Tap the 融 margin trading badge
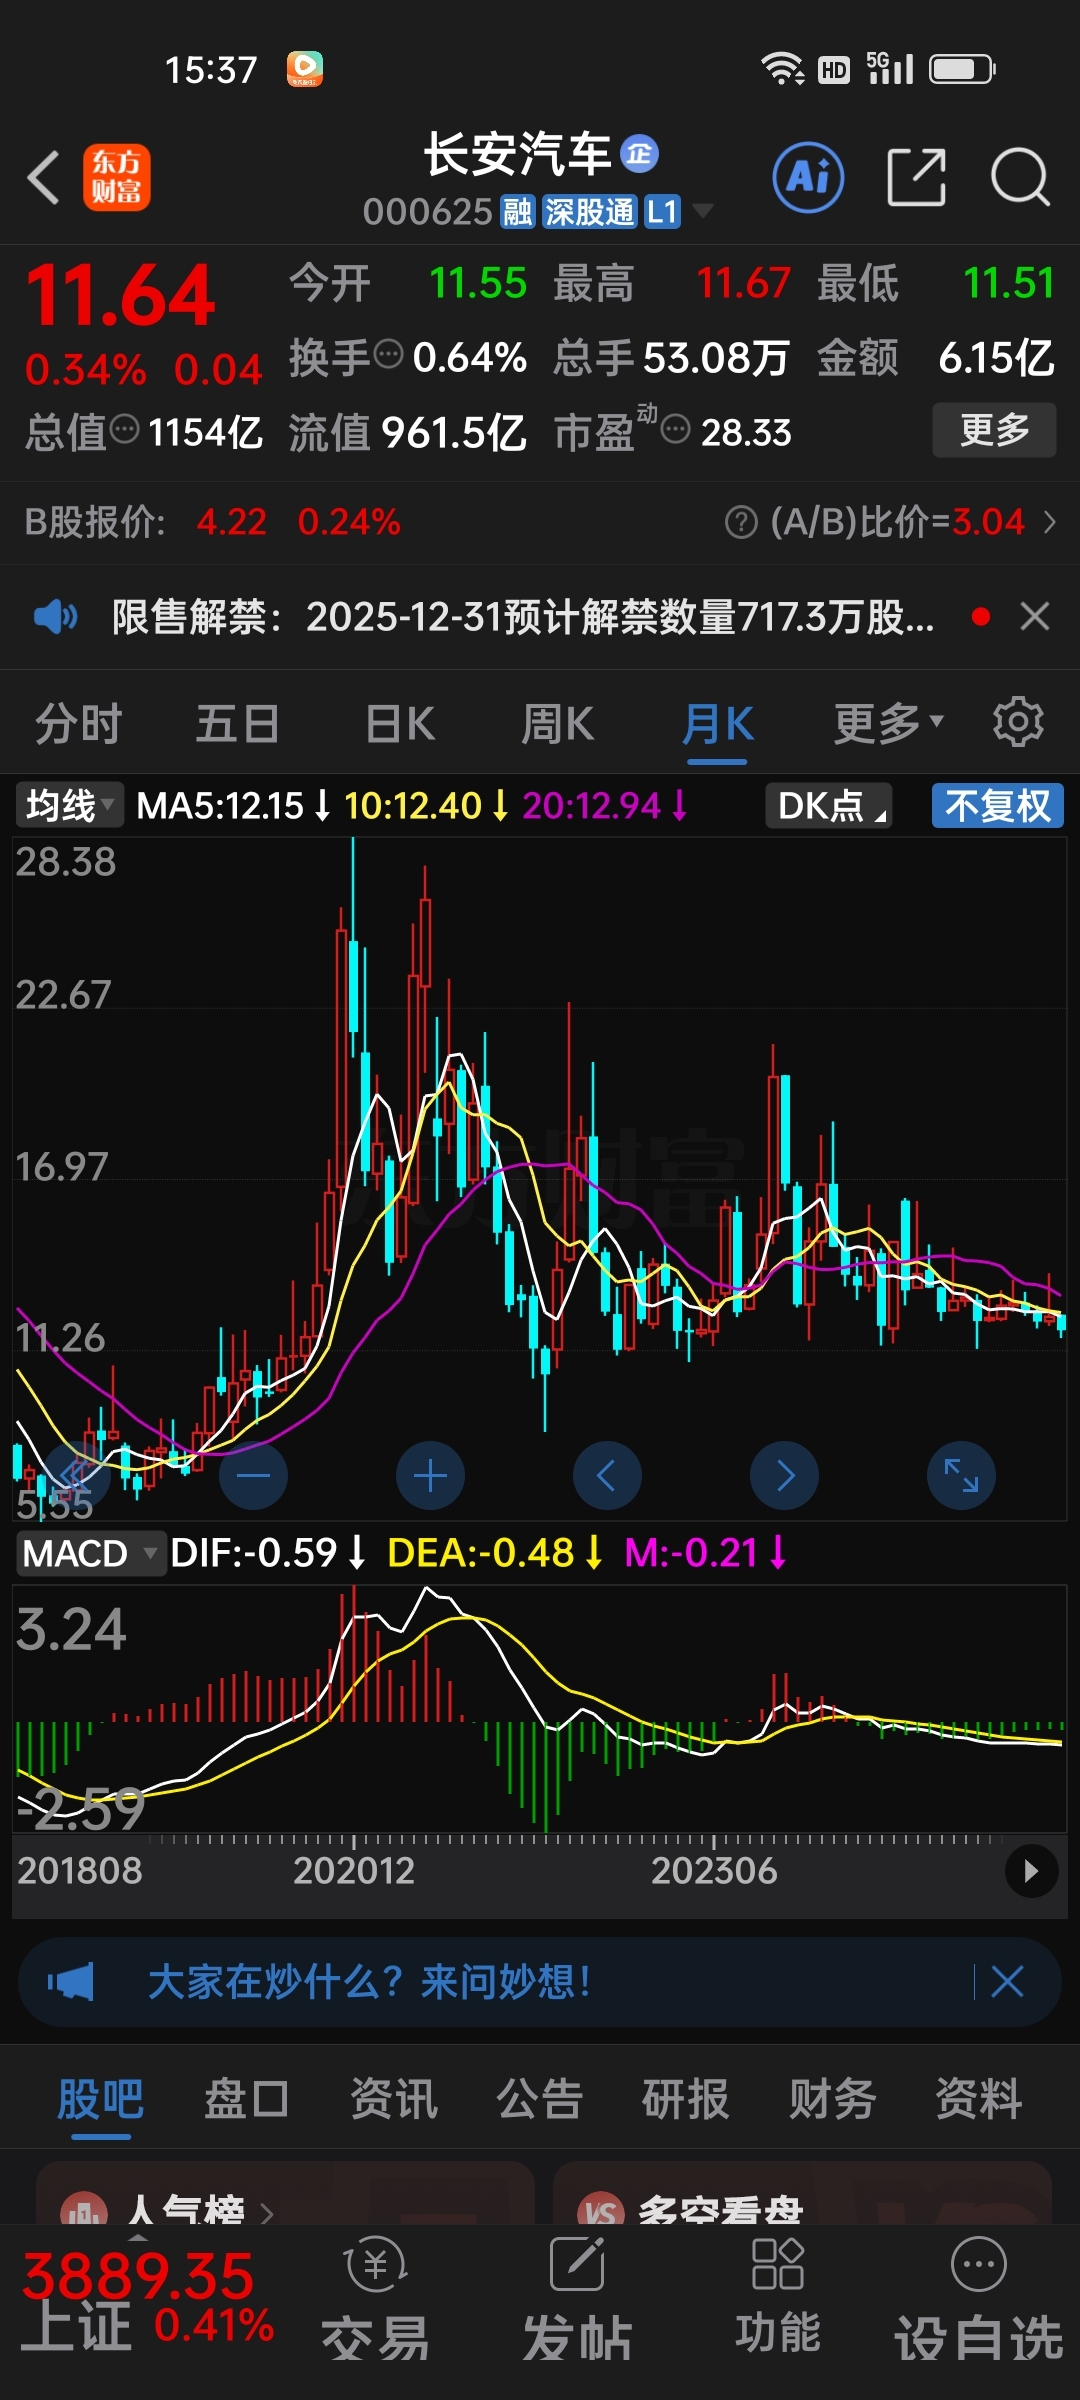The image size is (1080, 2400). click(x=517, y=212)
